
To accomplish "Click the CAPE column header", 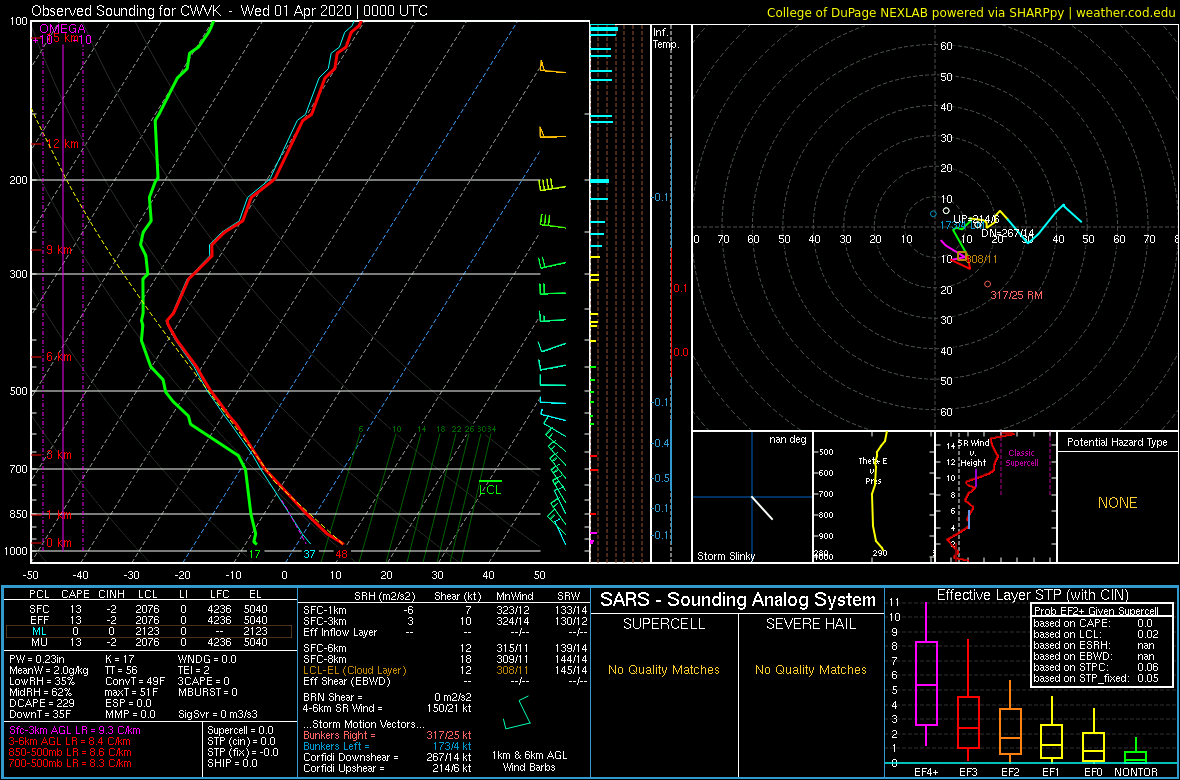I will click(75, 596).
